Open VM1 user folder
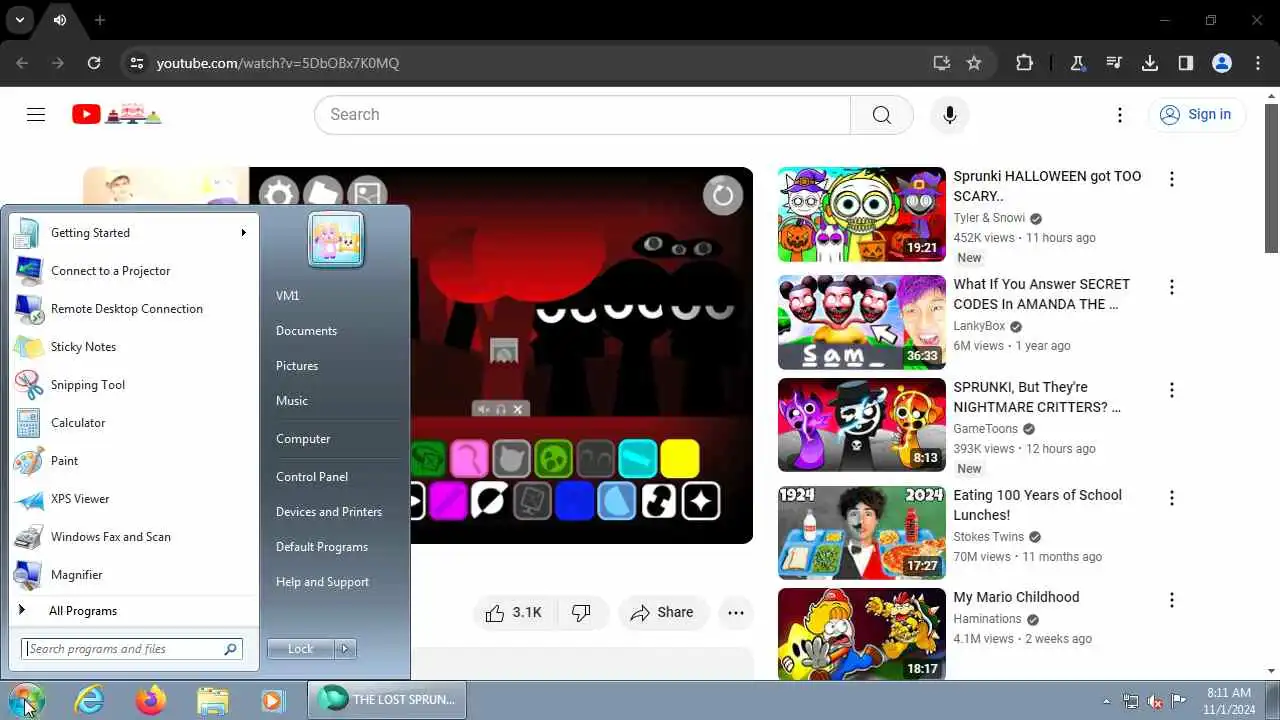 click(x=288, y=296)
